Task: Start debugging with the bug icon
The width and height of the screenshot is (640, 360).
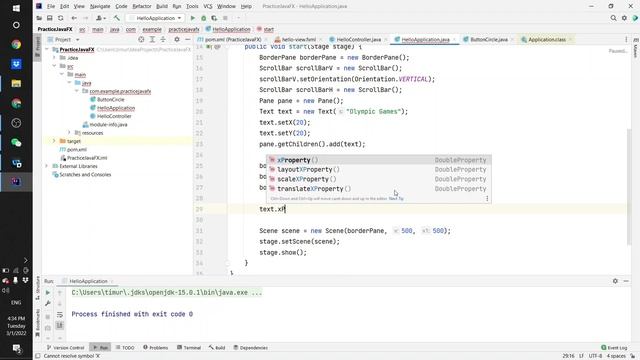Action: (x=203, y=18)
